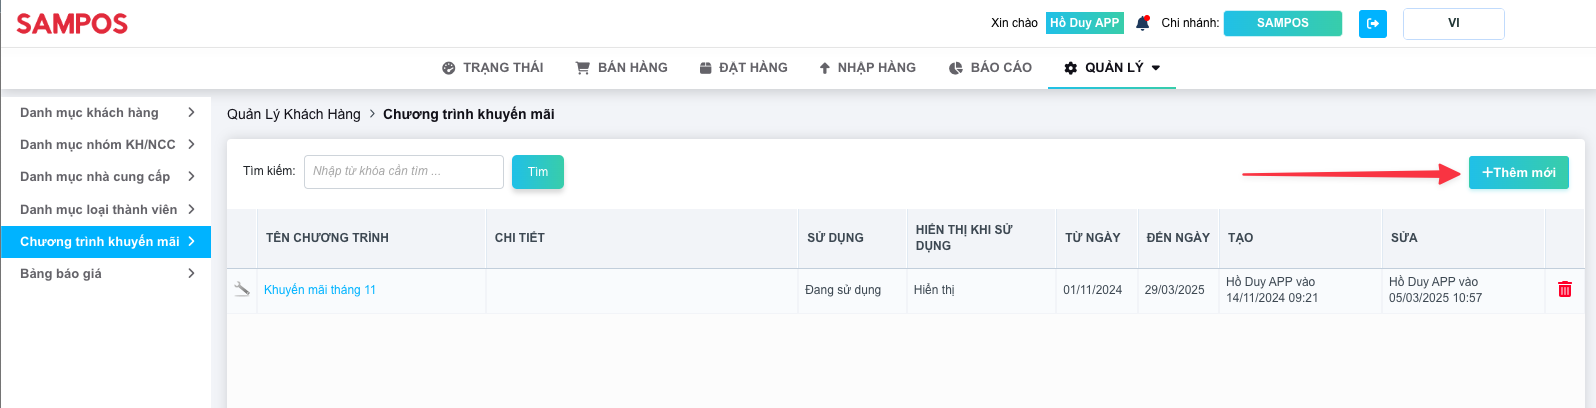The height and width of the screenshot is (408, 1596).
Task: Click the +Thêm mới button
Action: pos(1519,172)
